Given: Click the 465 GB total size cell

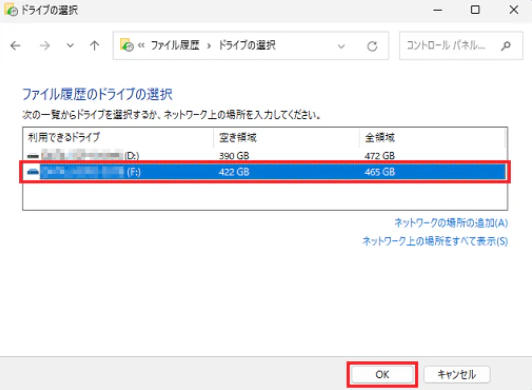Looking at the screenshot, I should pos(380,172).
